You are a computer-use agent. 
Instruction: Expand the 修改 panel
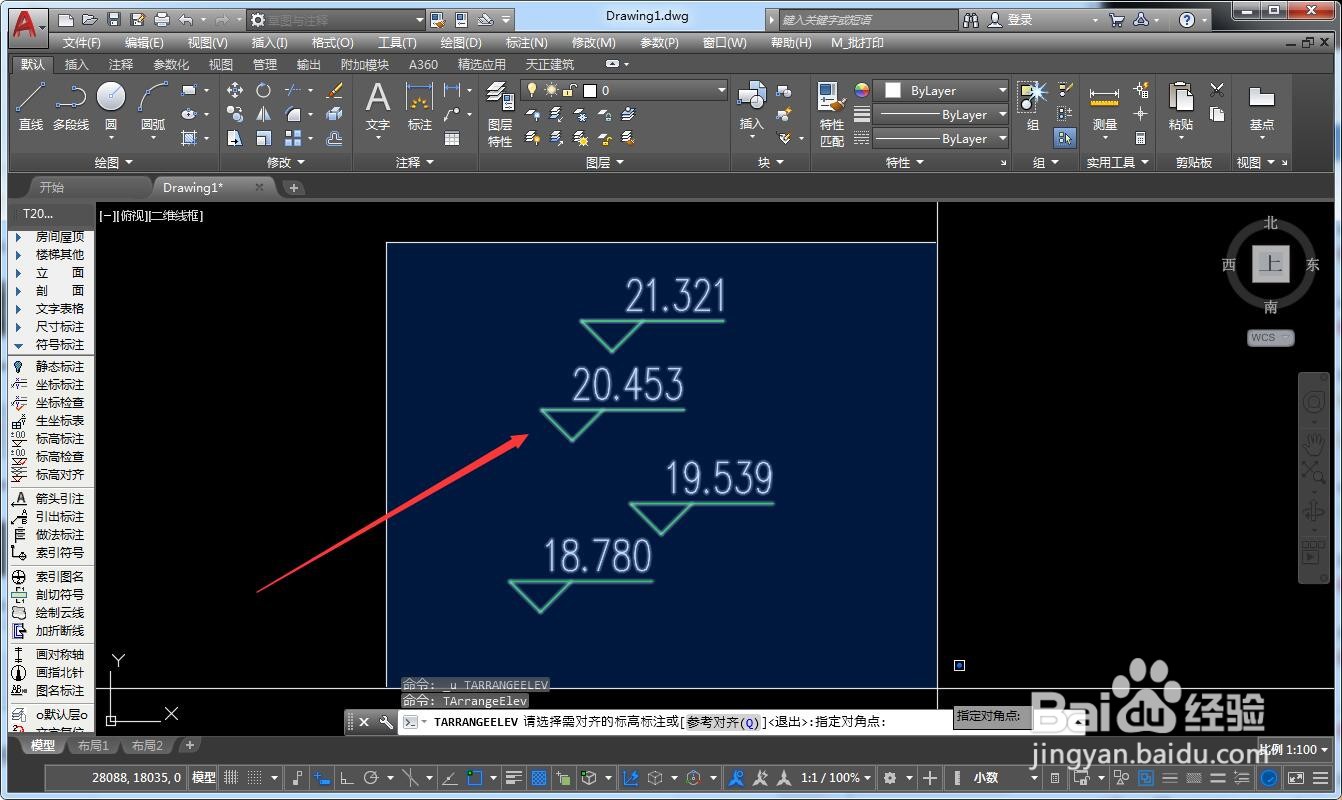pos(286,162)
